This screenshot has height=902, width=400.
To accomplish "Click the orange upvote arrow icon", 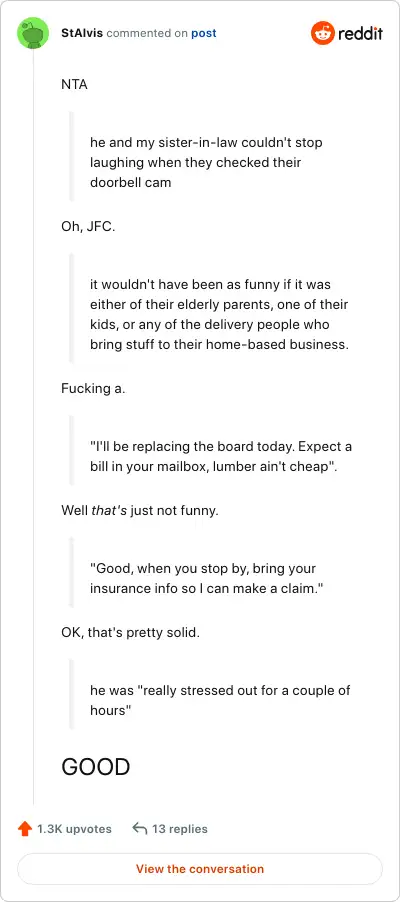I will click(25, 829).
